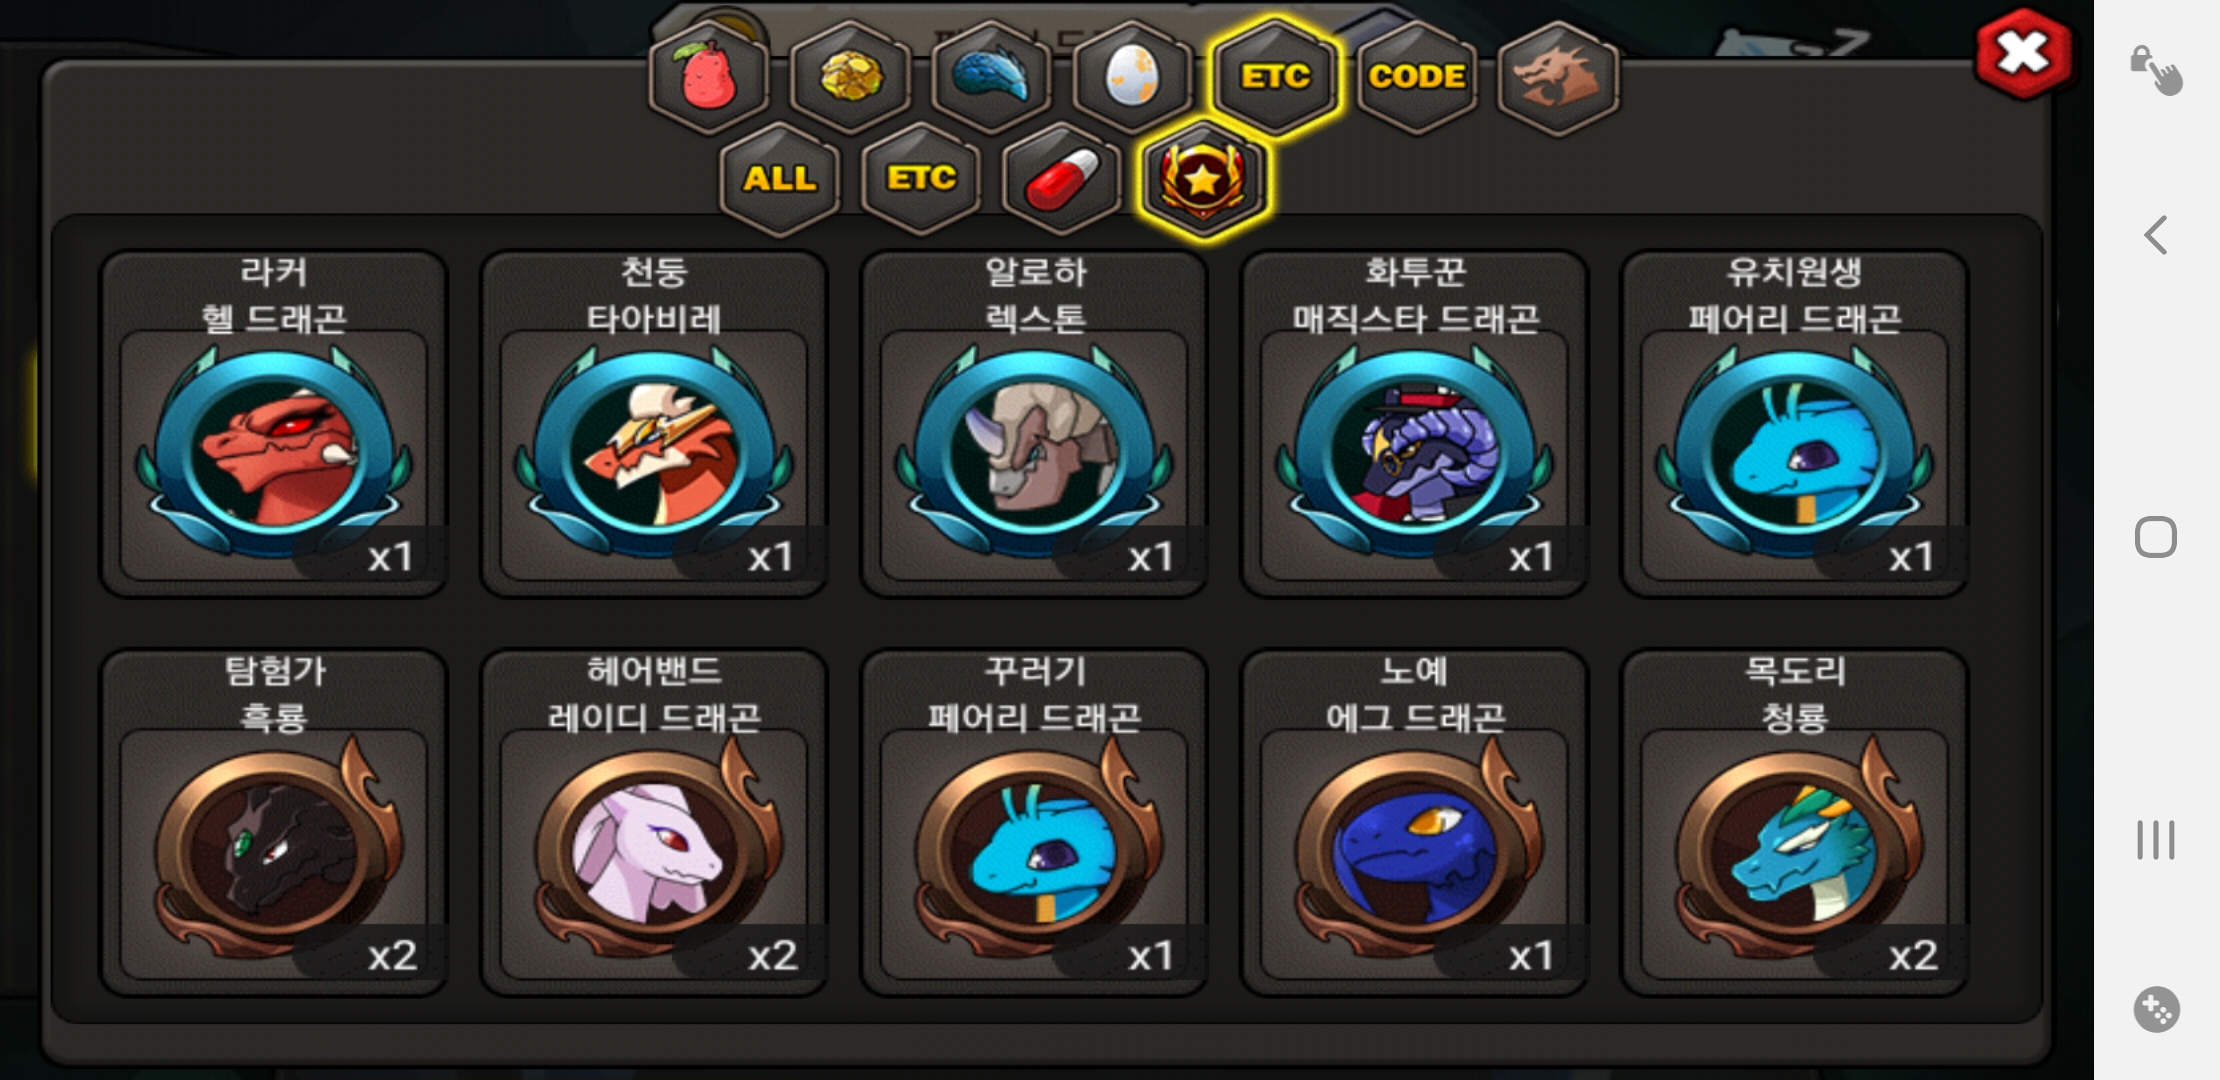The height and width of the screenshot is (1080, 2220).
Task: Choose the 탐험가 흑룡 bronze badge
Action: [x=273, y=822]
